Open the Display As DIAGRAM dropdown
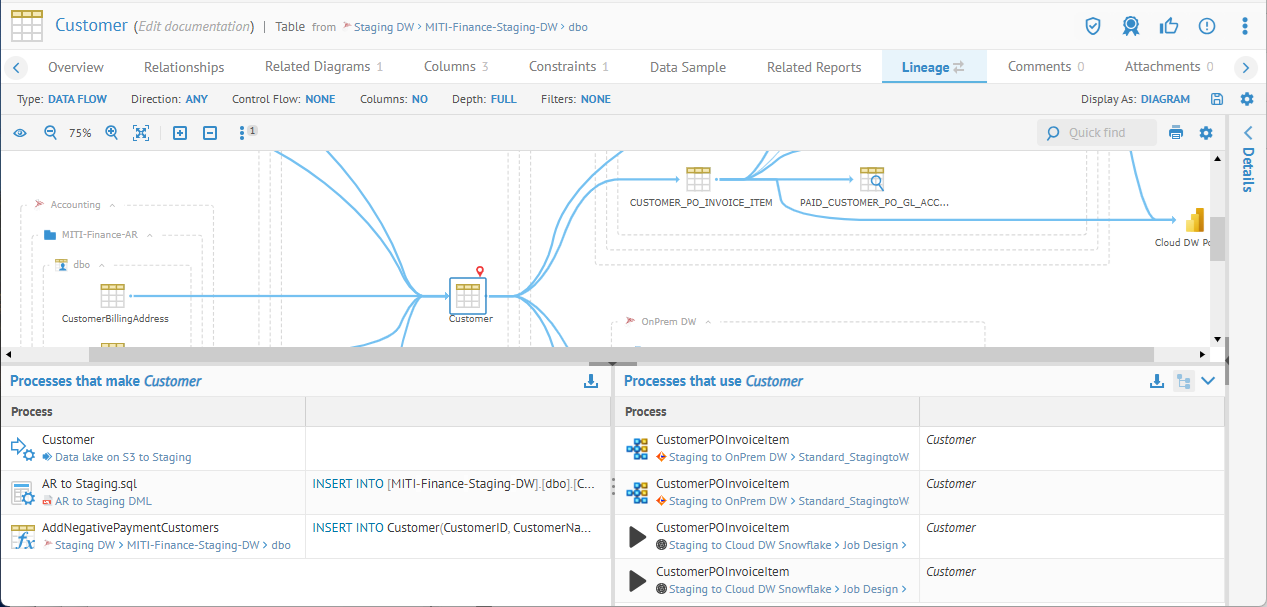 point(1165,99)
